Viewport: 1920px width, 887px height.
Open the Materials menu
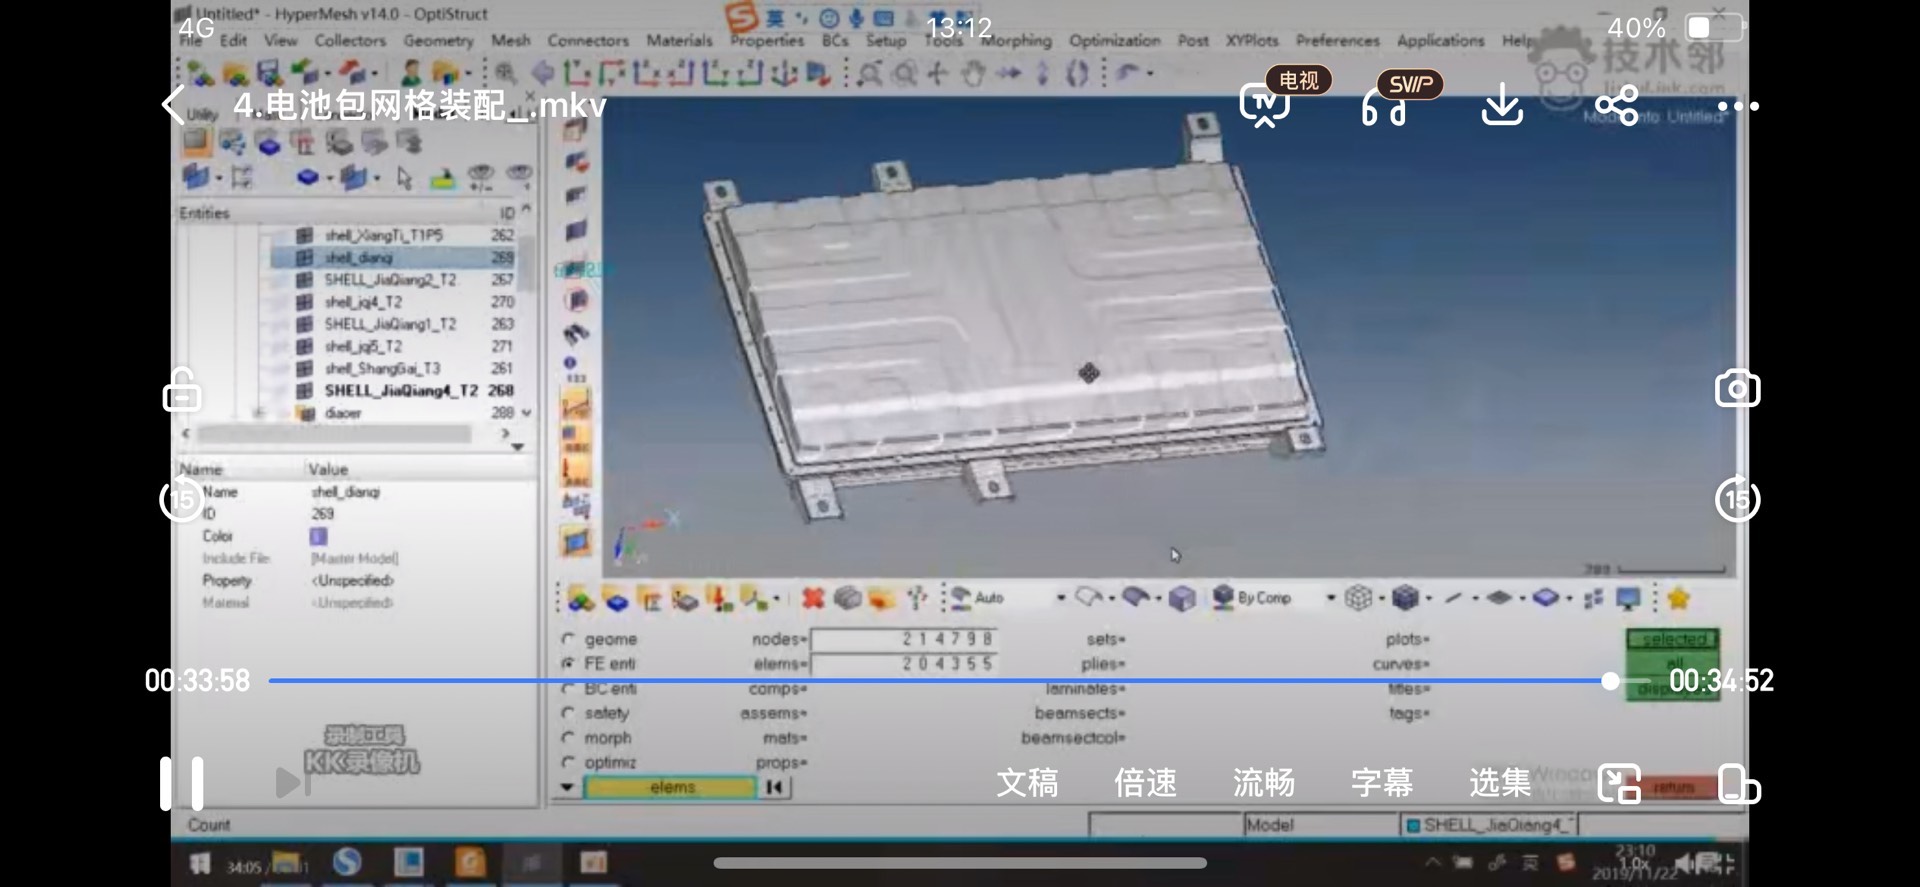coord(679,40)
